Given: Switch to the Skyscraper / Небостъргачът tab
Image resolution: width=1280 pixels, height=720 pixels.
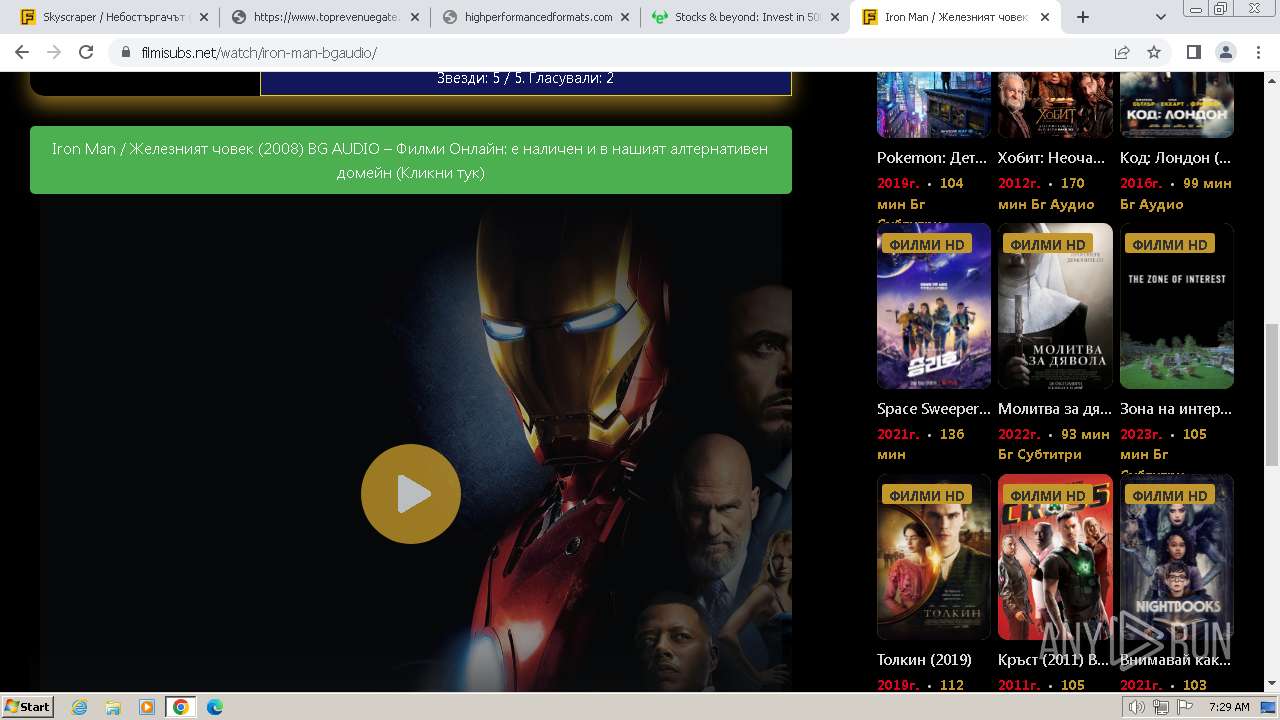Looking at the screenshot, I should click(x=114, y=17).
